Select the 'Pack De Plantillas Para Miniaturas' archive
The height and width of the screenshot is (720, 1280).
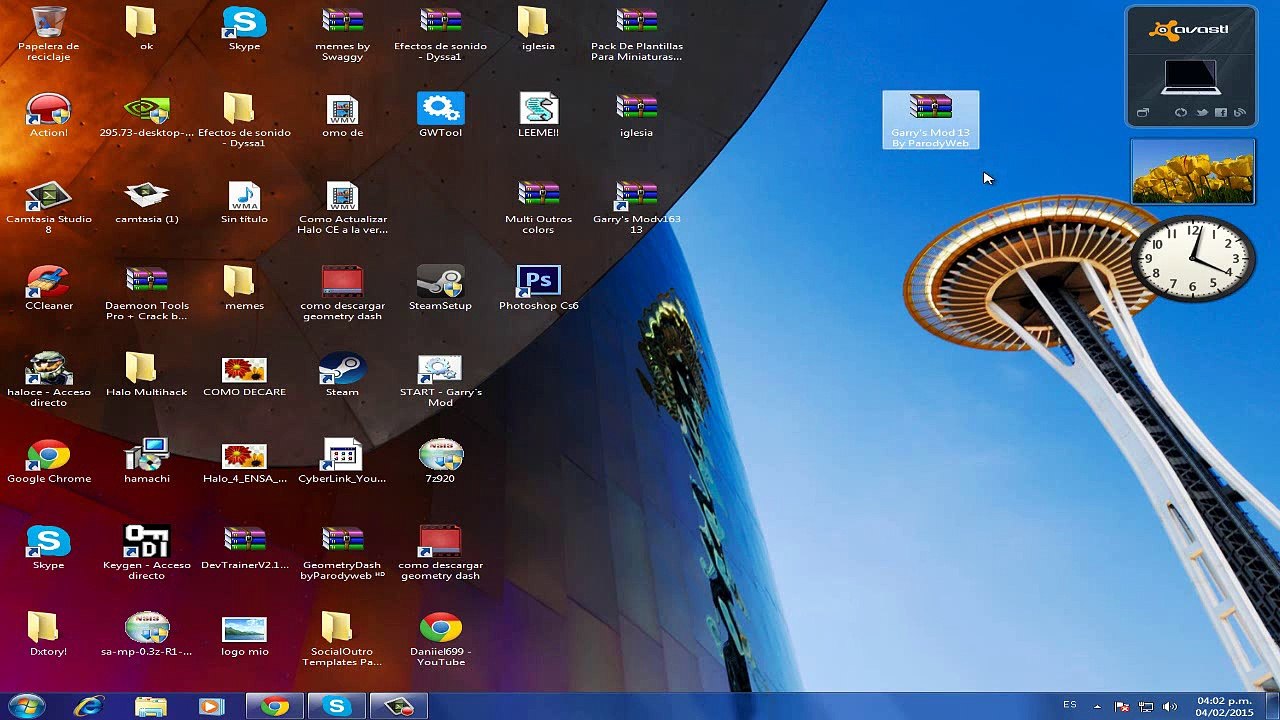click(x=636, y=33)
